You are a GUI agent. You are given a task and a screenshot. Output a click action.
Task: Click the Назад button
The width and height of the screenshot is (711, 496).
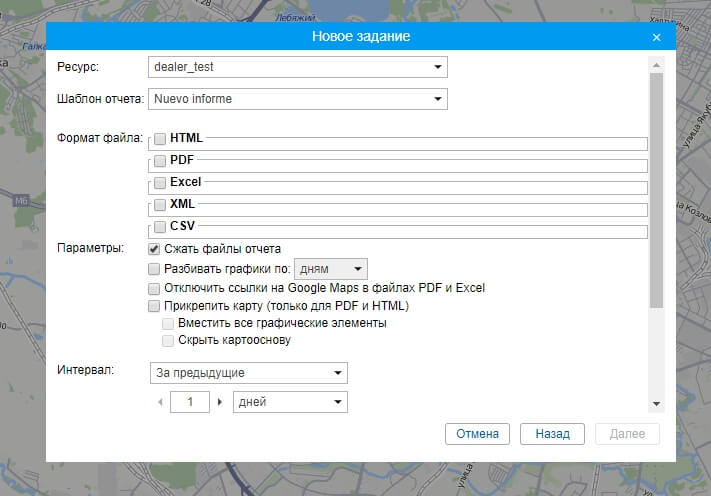552,434
